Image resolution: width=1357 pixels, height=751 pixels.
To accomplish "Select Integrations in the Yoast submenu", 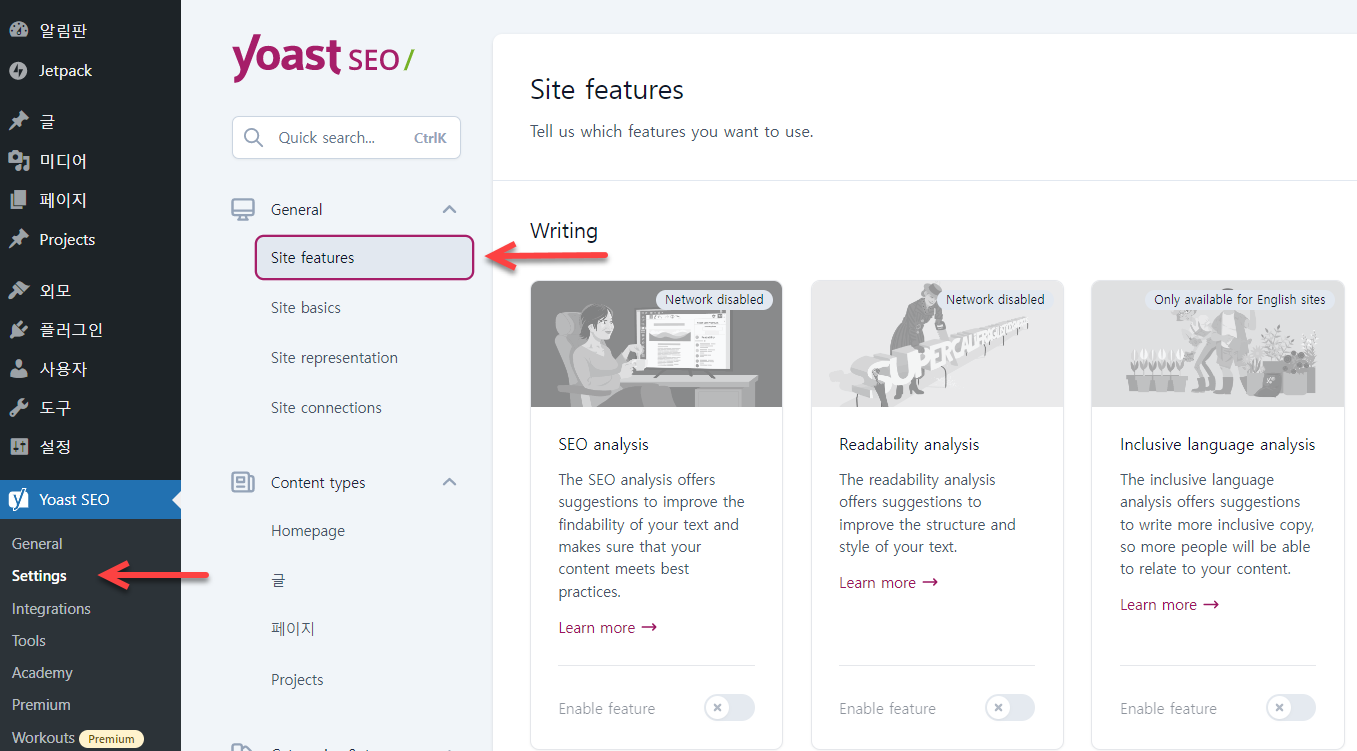I will 51,608.
